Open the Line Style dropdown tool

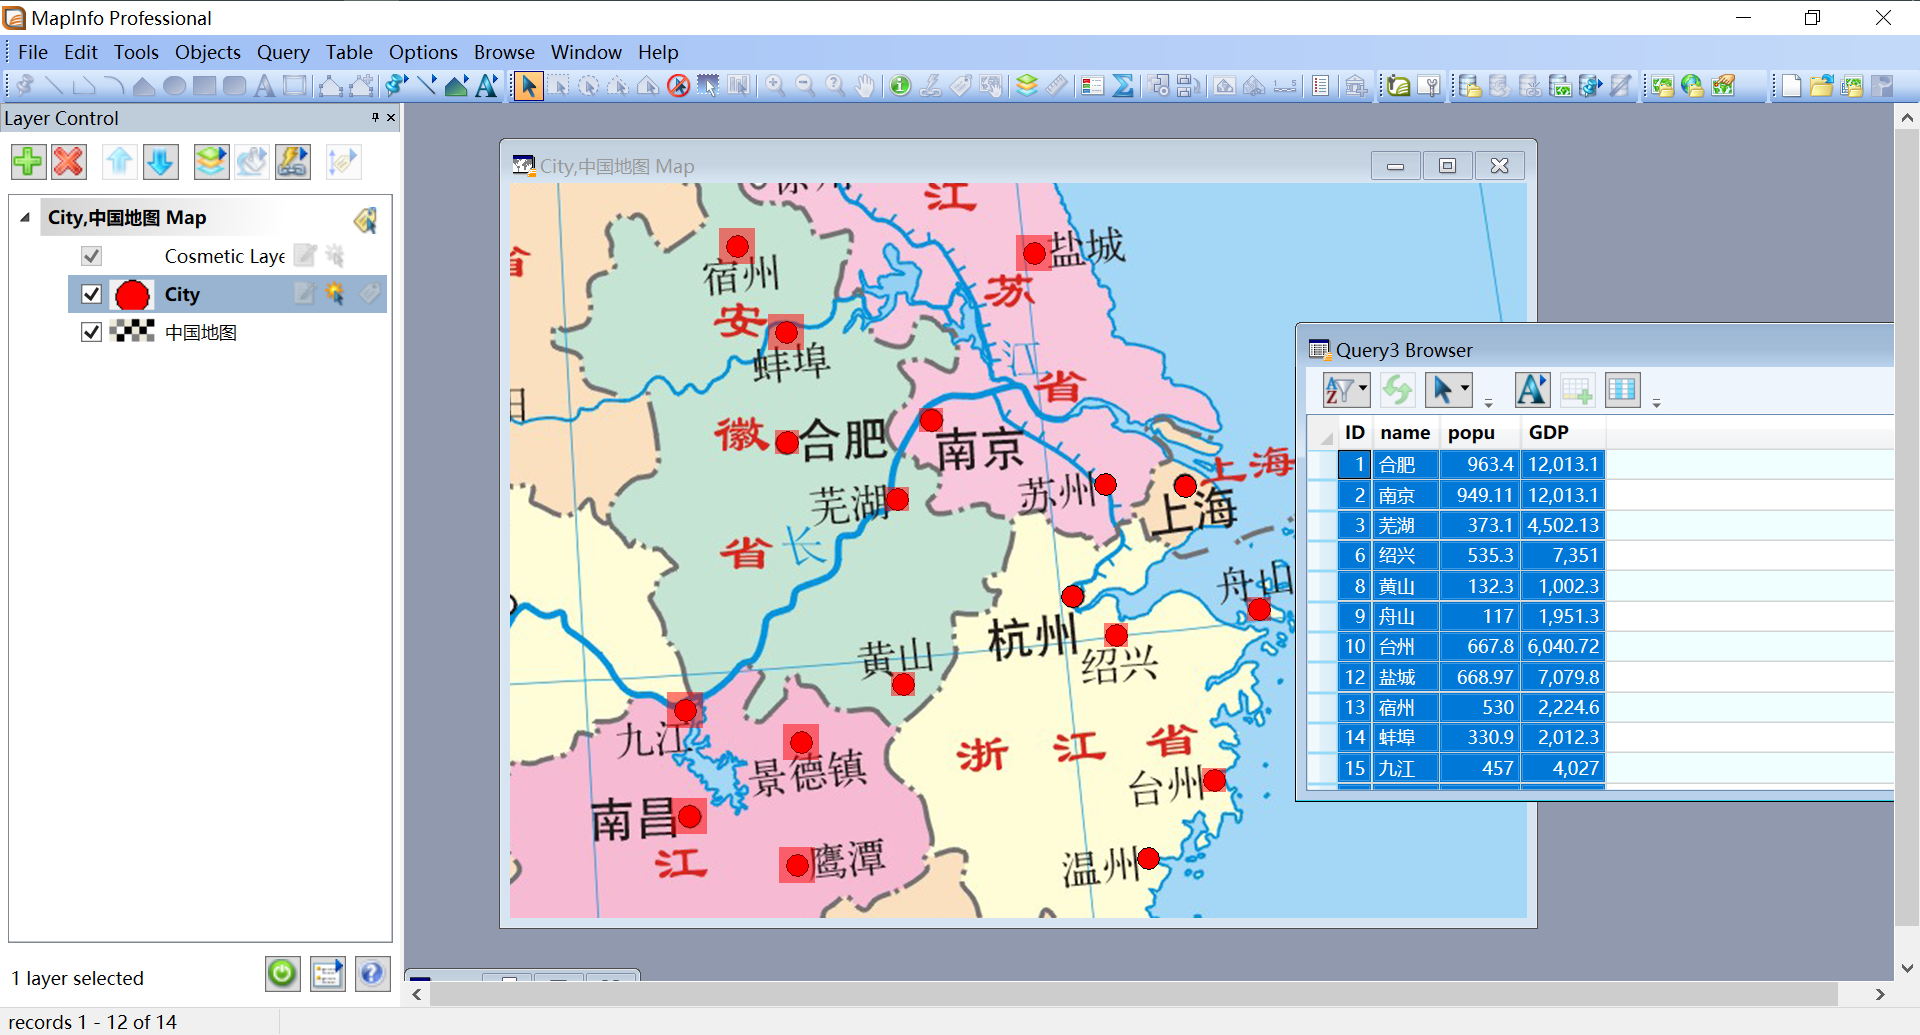click(x=426, y=86)
